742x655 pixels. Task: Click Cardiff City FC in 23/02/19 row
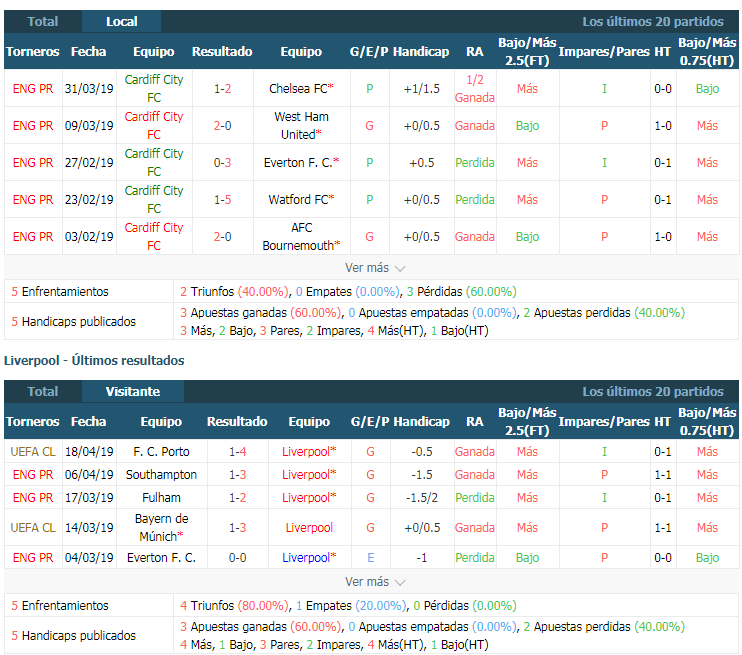(x=154, y=199)
